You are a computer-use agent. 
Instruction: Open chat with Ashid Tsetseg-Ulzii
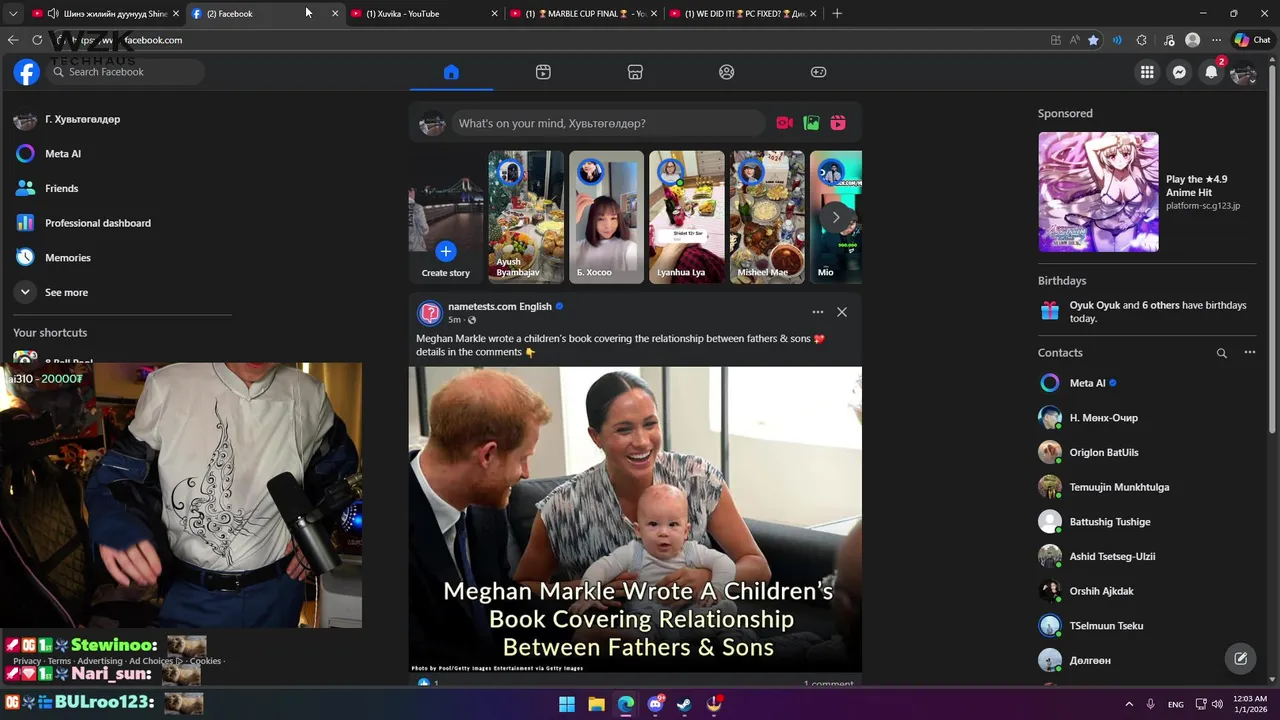[x=1146, y=556]
